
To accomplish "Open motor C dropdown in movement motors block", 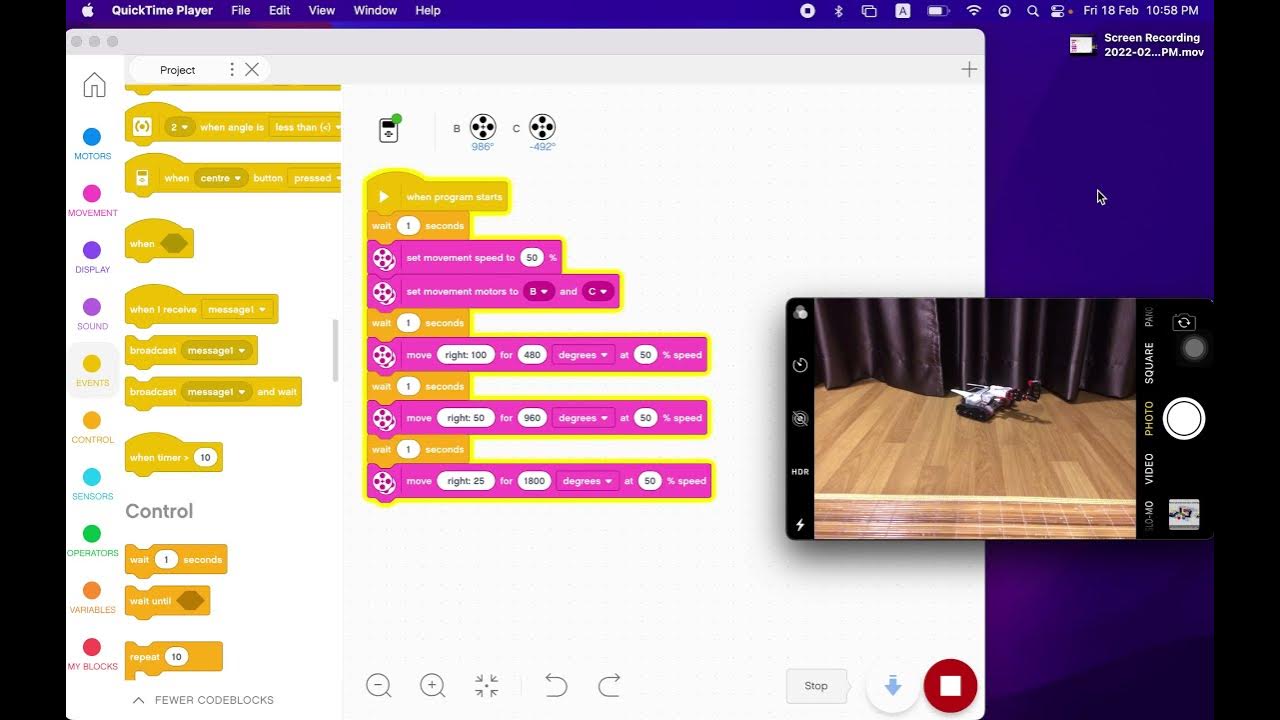I will pos(598,291).
